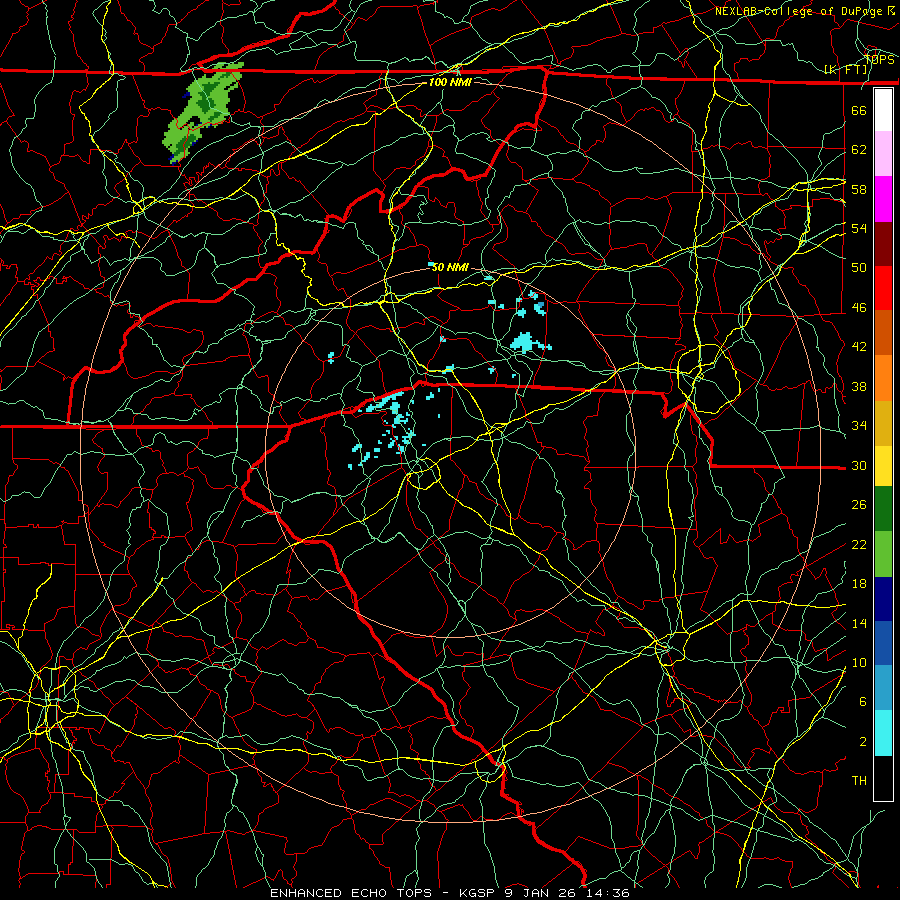Click the '6' legend value
This screenshot has width=900, height=900.
click(x=863, y=701)
